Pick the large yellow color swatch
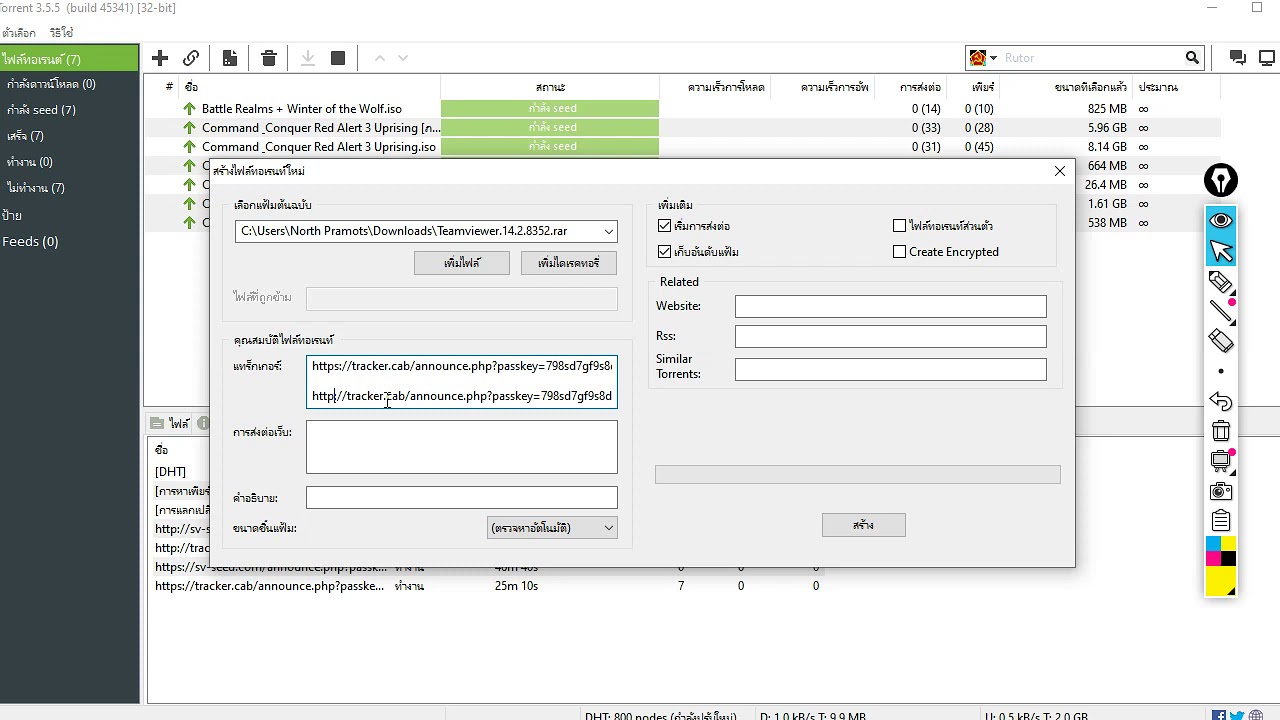This screenshot has height=720, width=1280. point(1221,581)
